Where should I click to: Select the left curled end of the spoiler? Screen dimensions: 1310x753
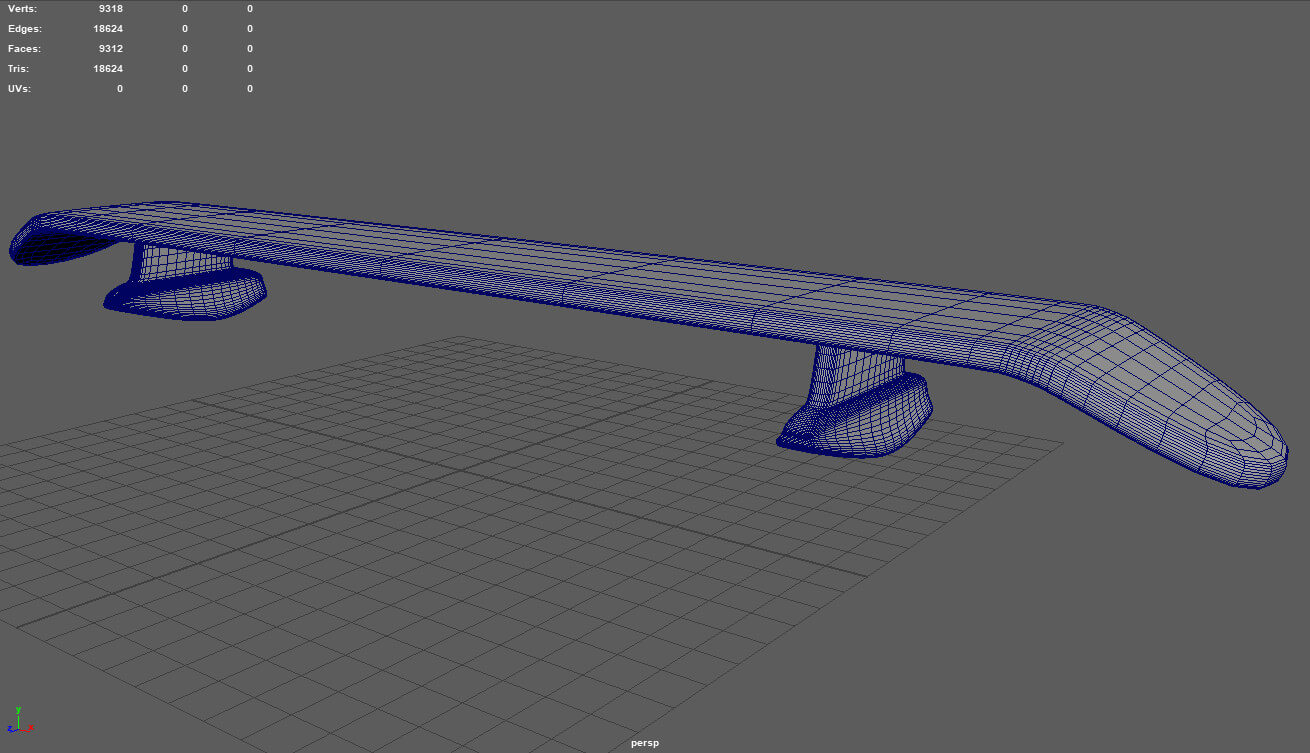(45, 240)
